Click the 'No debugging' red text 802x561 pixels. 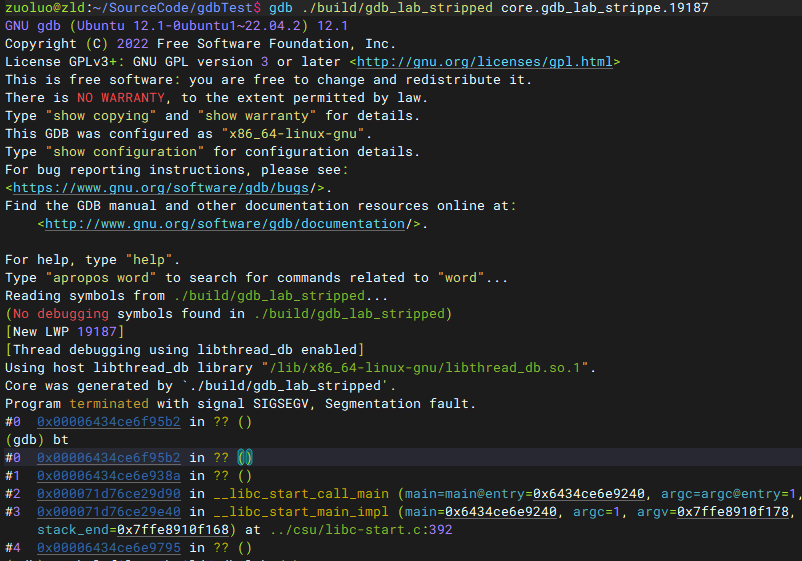61,314
